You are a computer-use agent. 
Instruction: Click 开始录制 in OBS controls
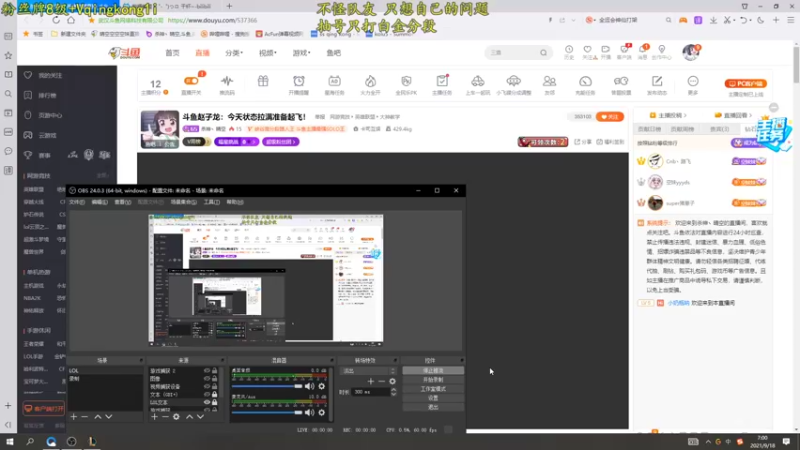click(433, 380)
